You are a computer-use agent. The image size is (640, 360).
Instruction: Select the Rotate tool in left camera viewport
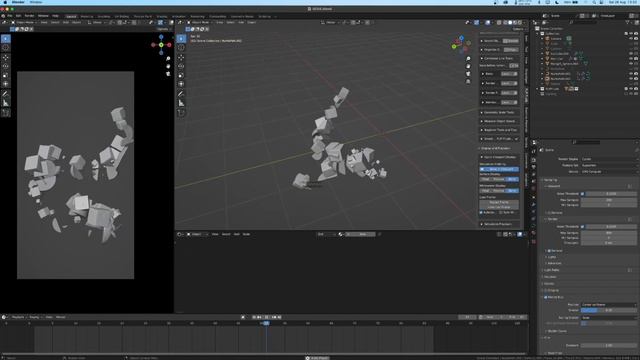[x=6, y=66]
